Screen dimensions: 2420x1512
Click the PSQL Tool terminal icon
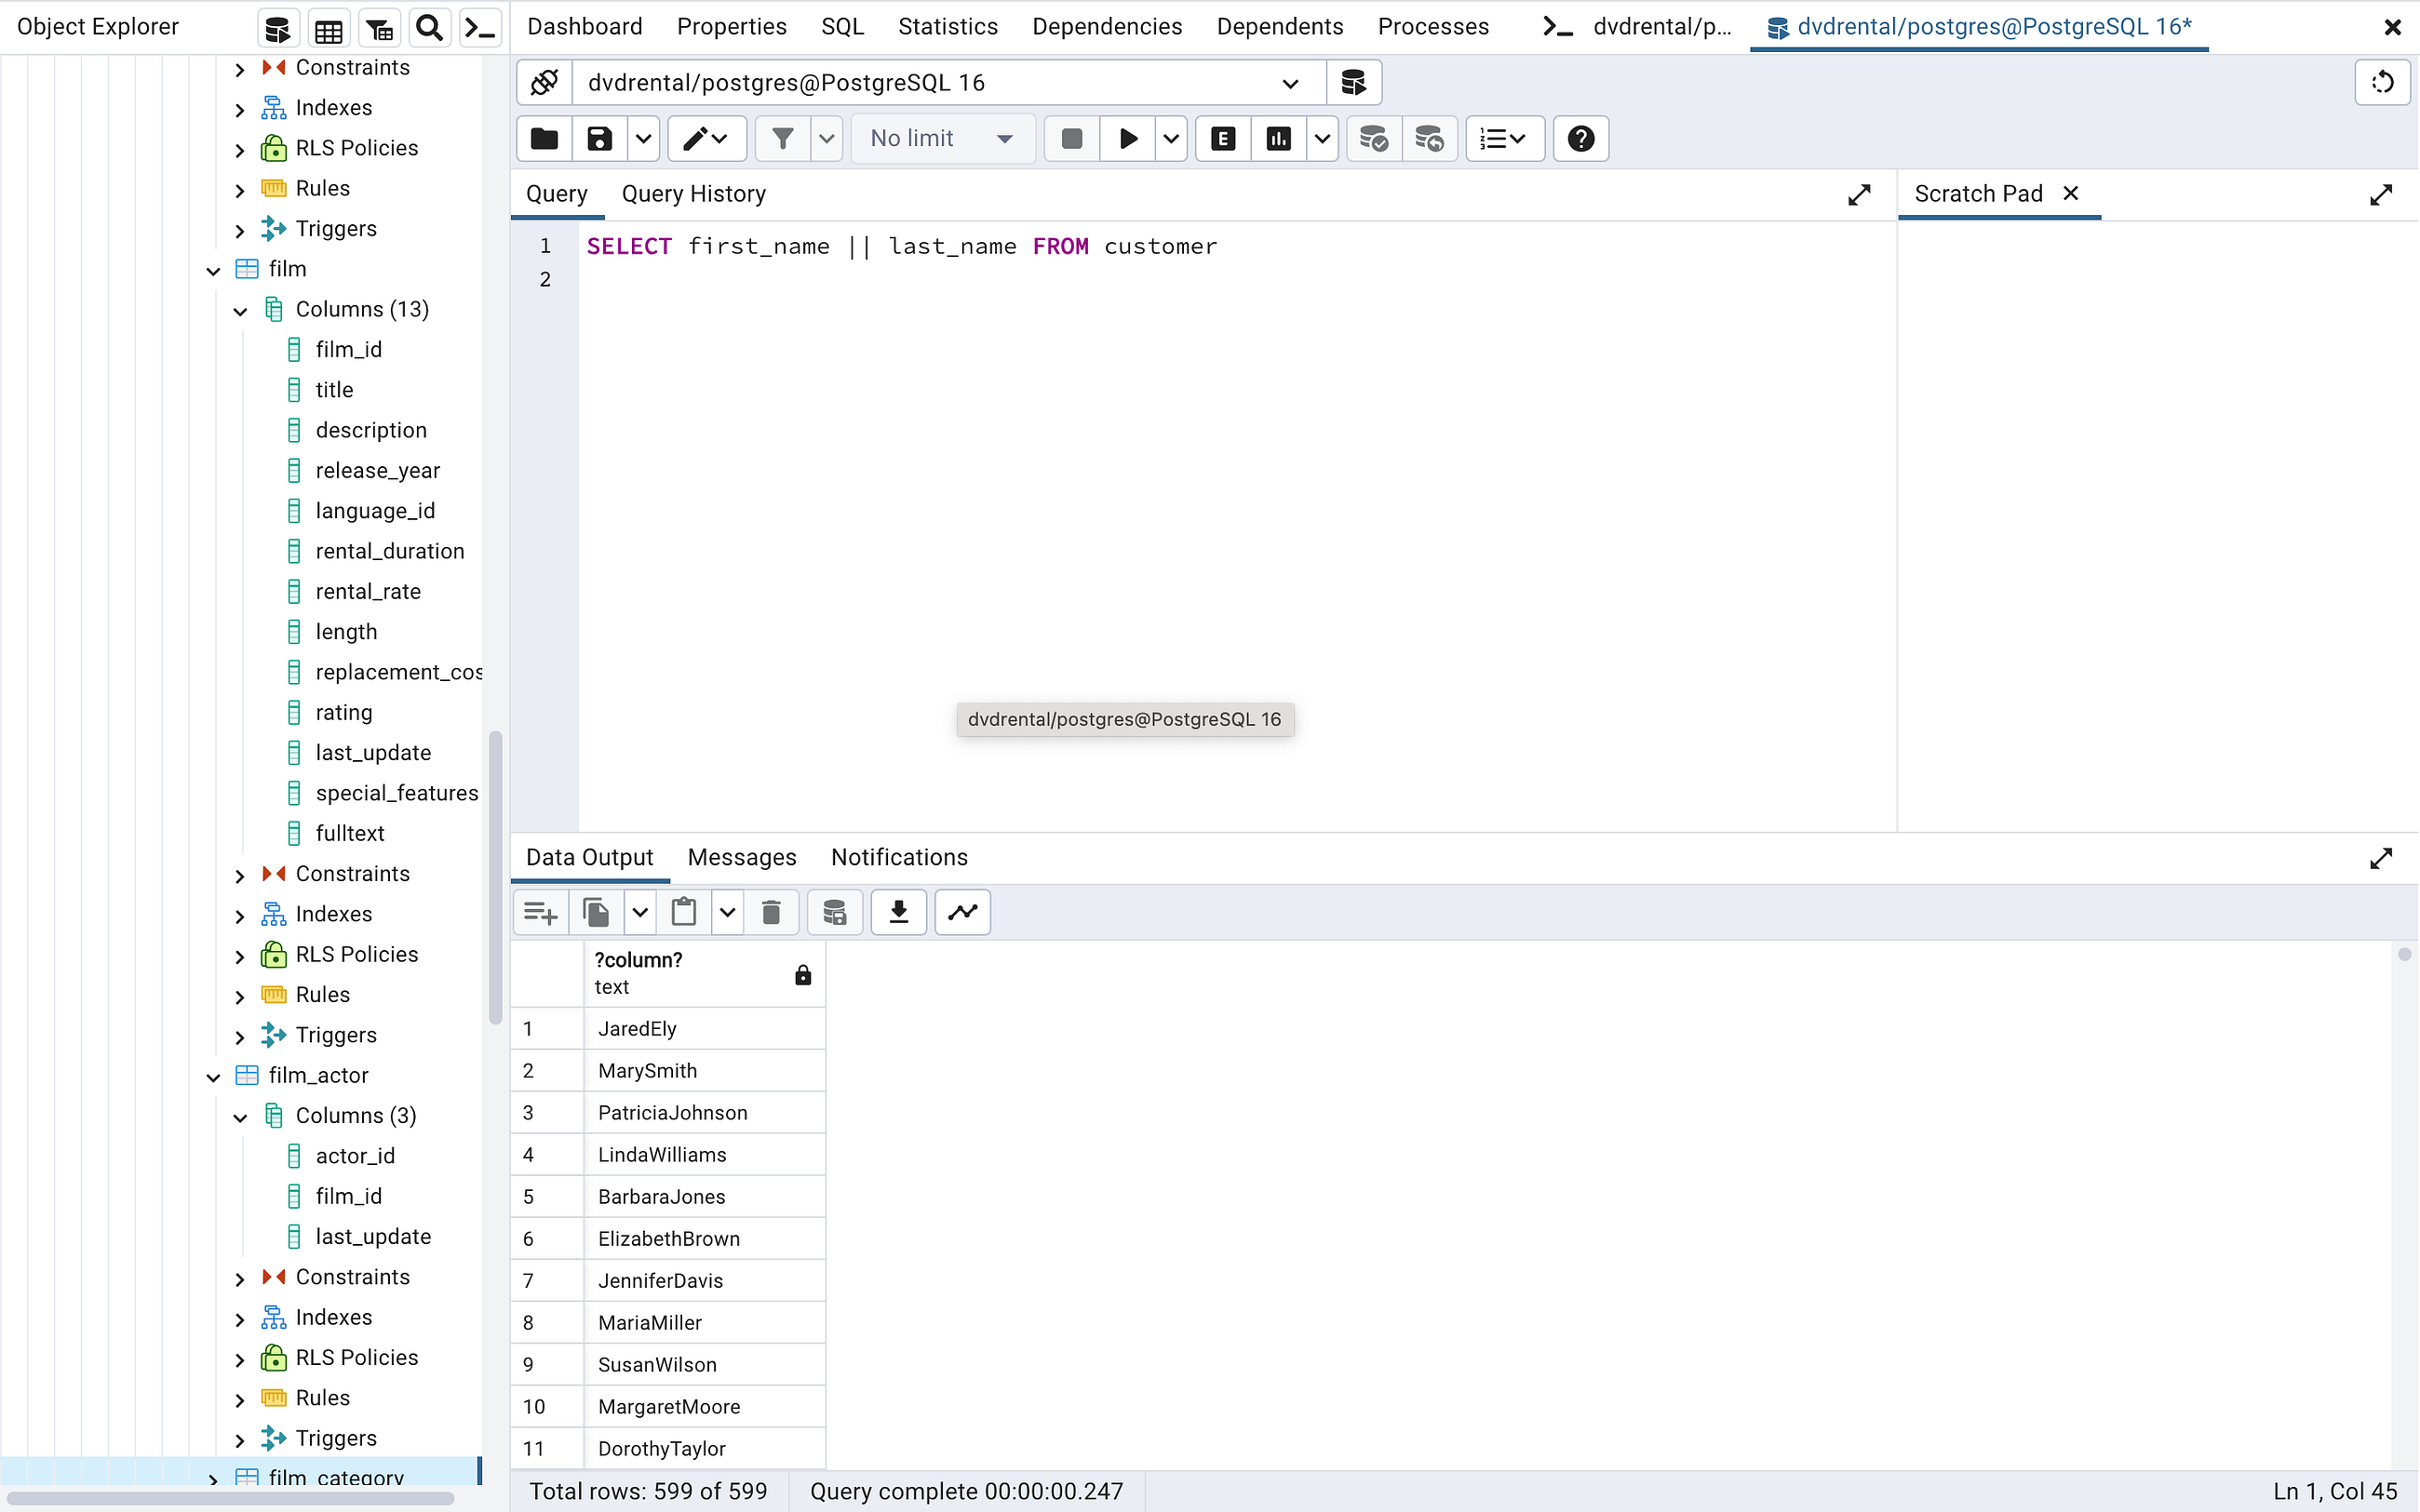point(480,28)
